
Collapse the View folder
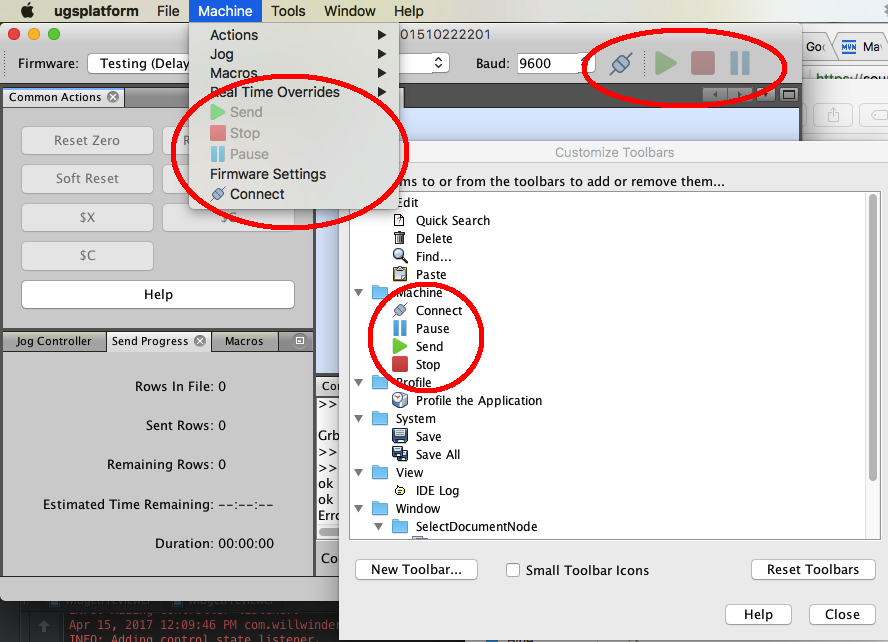coord(358,473)
